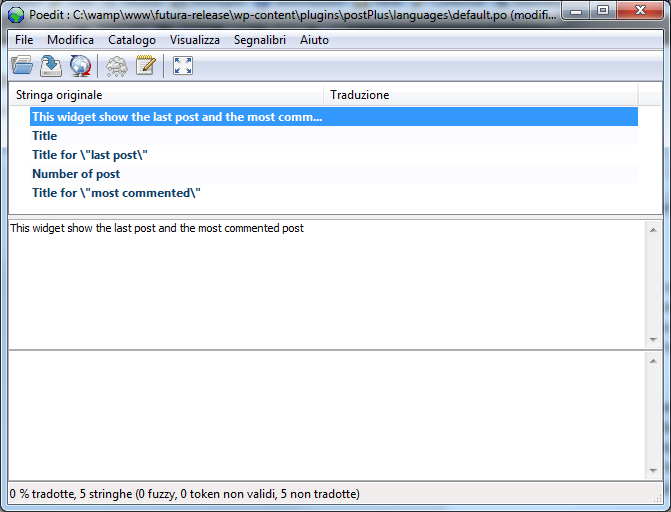Open the comment editor notepad icon
The height and width of the screenshot is (512, 671).
pyautogui.click(x=145, y=65)
